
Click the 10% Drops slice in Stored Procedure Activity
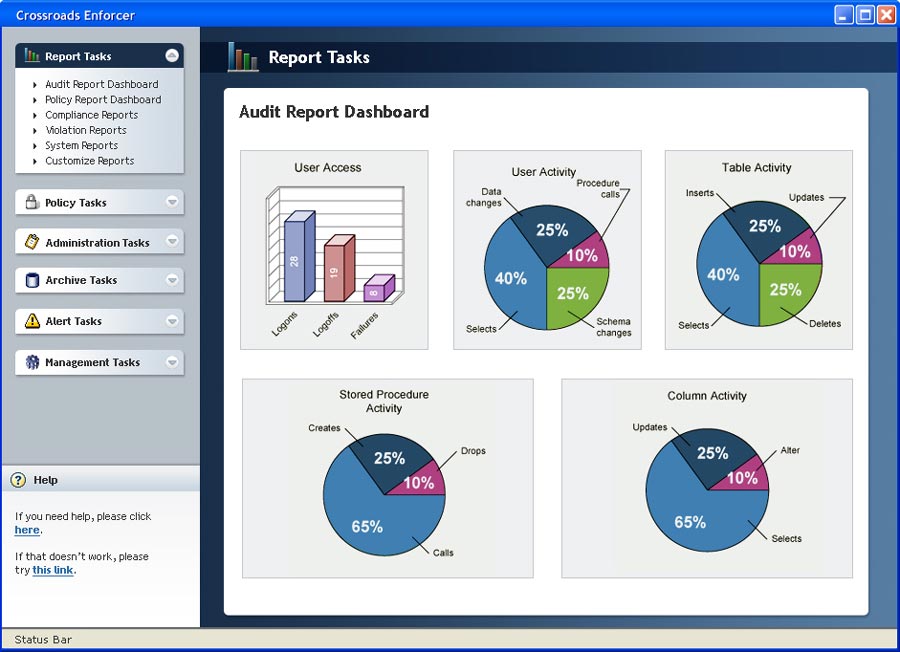pyautogui.click(x=420, y=483)
